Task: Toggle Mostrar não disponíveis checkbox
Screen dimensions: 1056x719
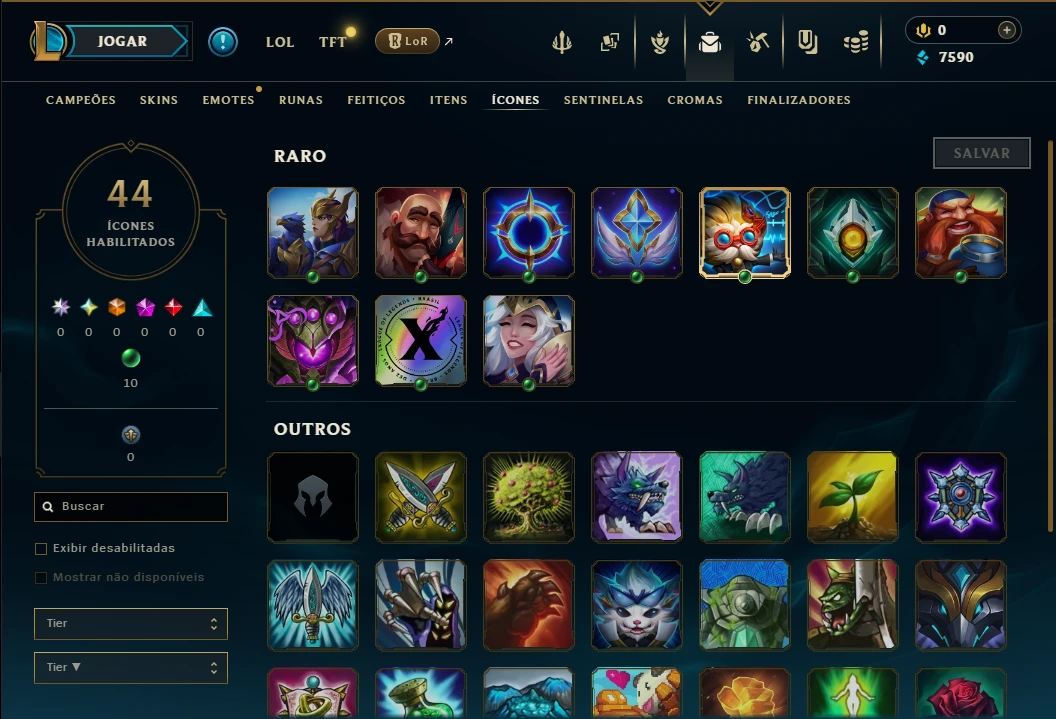Action: pos(41,578)
